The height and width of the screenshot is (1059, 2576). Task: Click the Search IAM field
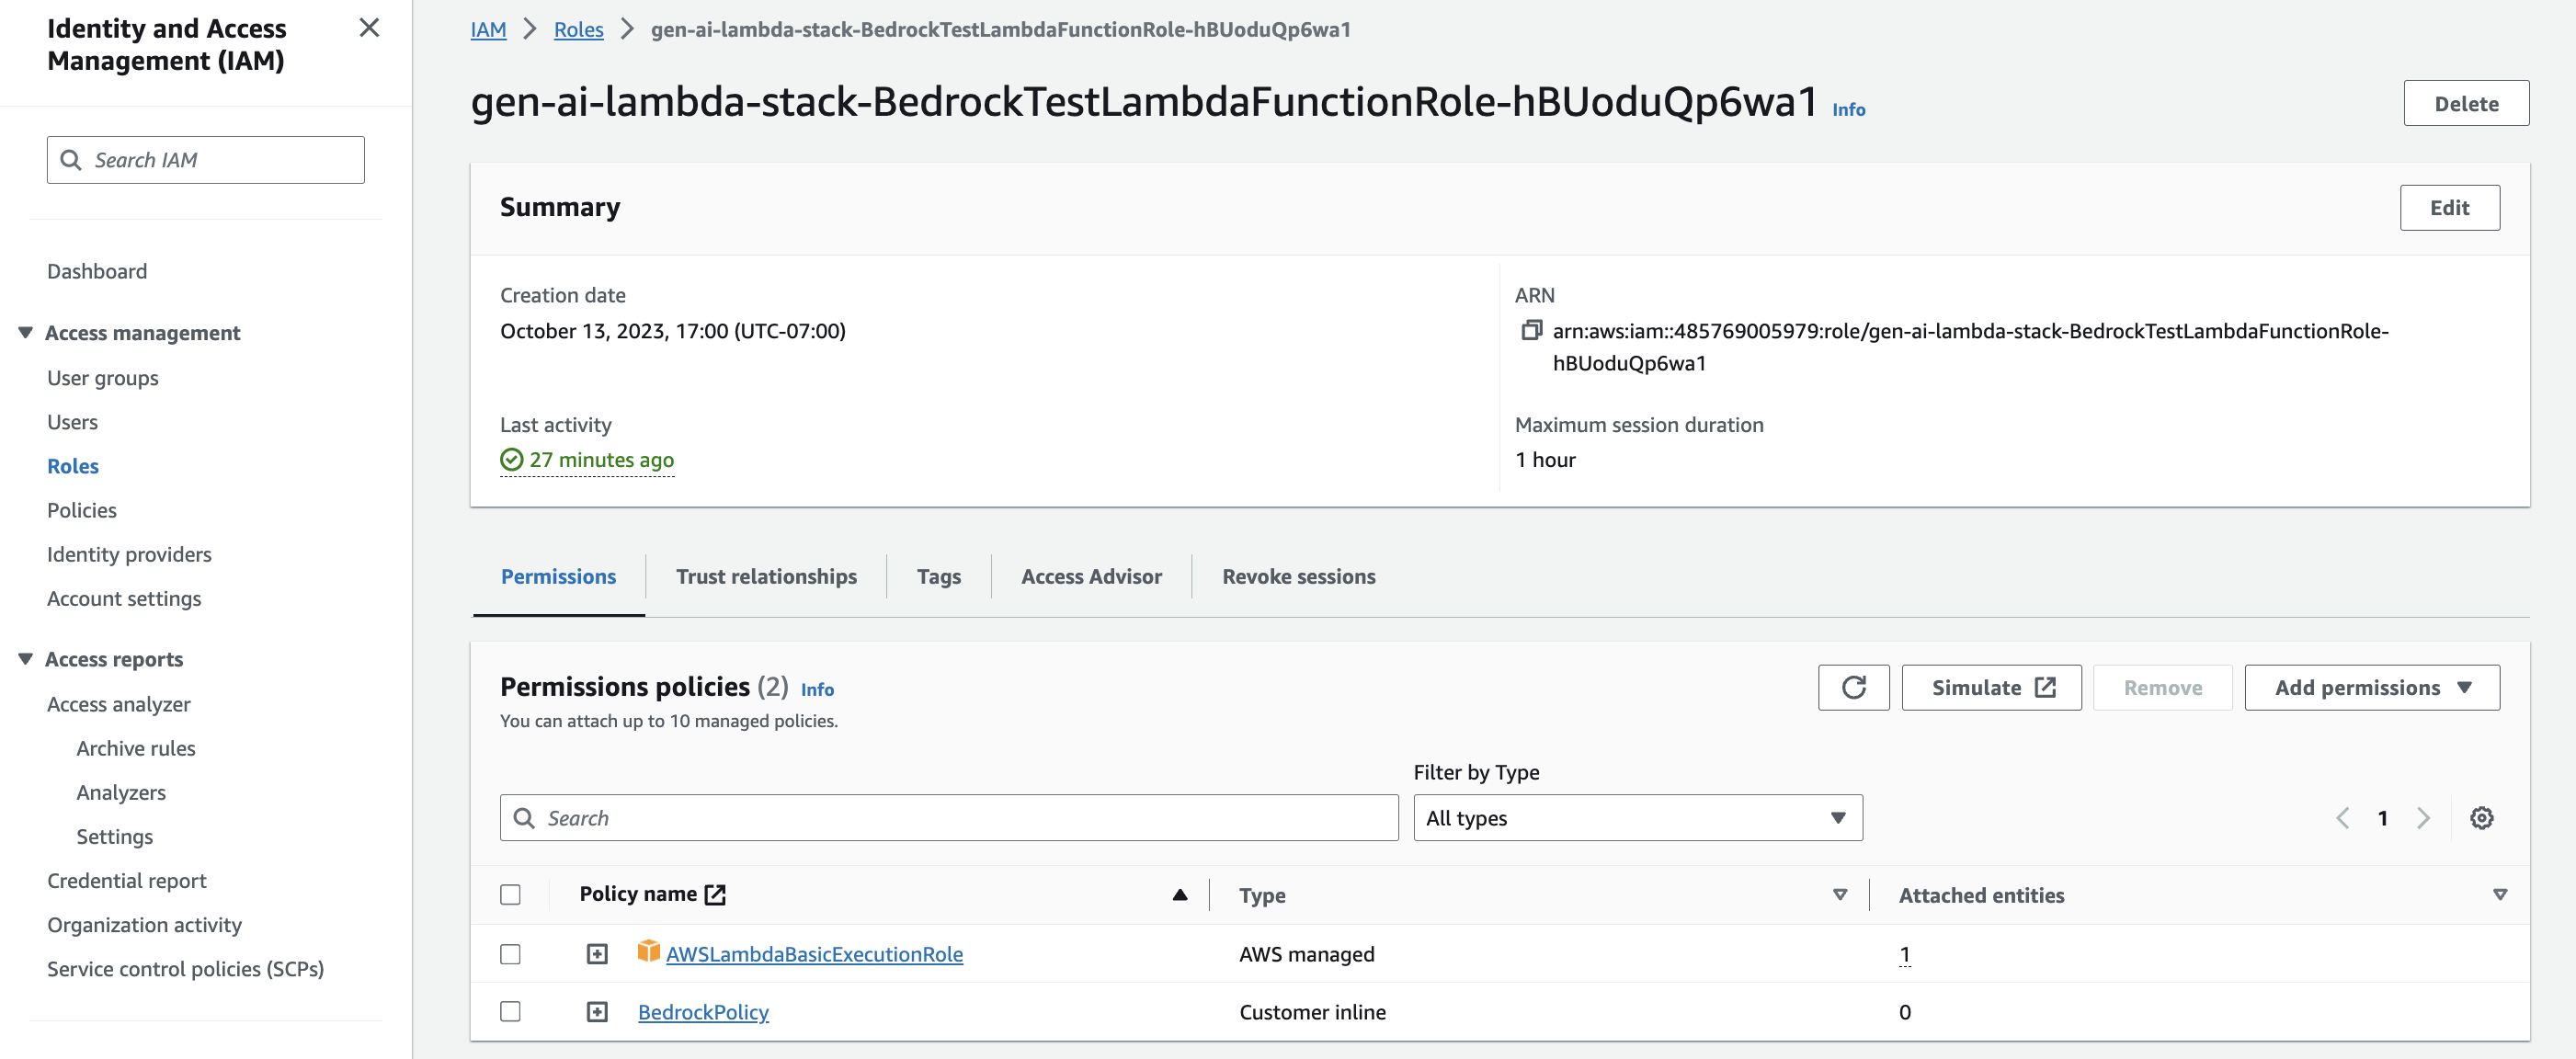(x=206, y=160)
